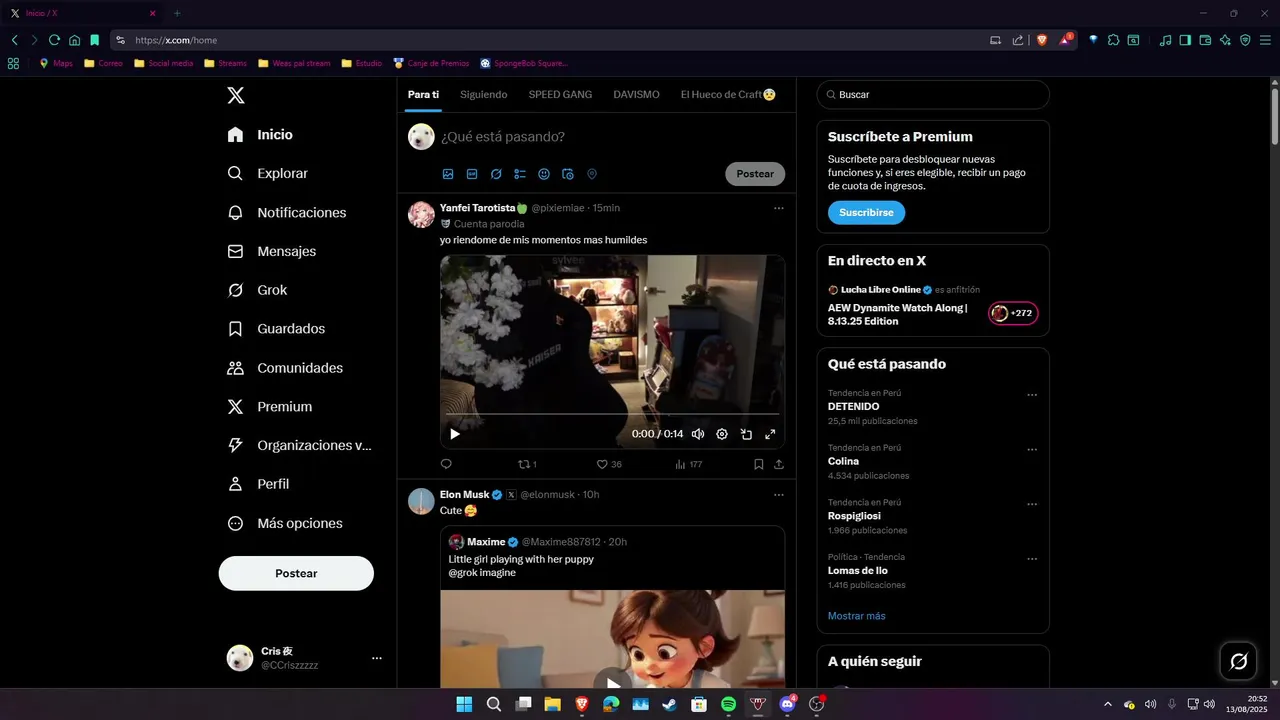
Task: Open Notificaciones in the sidebar
Action: [287, 212]
